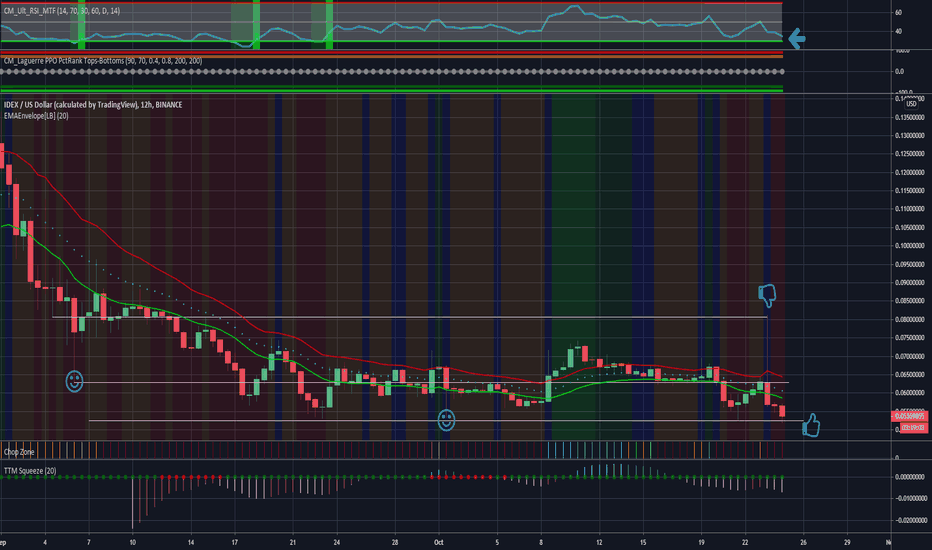Click the 0.10000000 price axis label

(909, 246)
